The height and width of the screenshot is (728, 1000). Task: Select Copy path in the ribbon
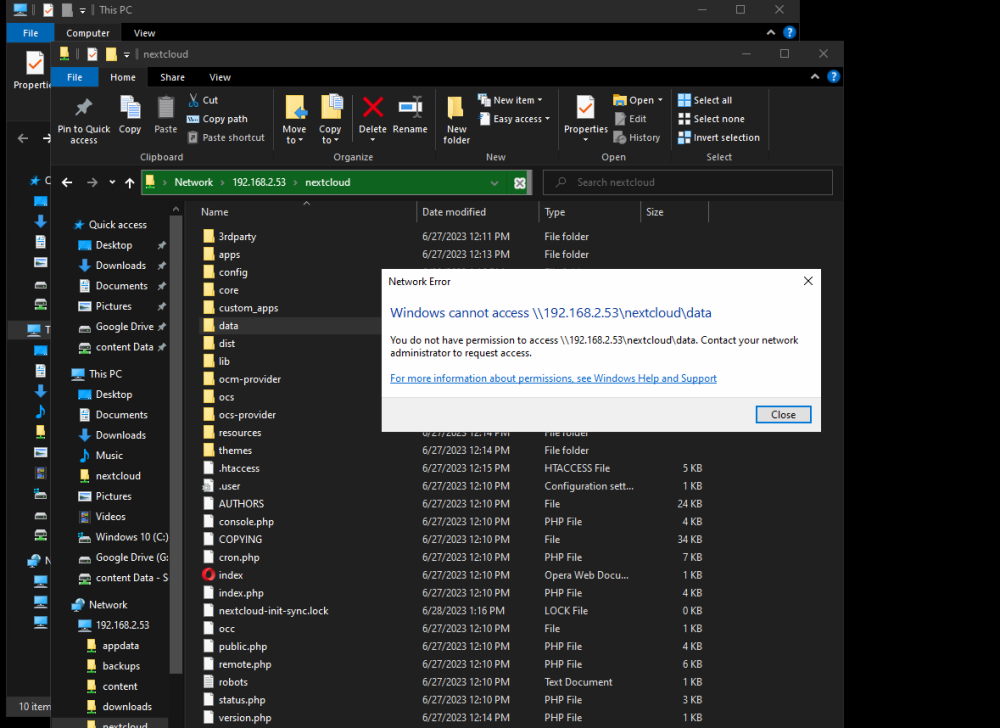(x=217, y=119)
